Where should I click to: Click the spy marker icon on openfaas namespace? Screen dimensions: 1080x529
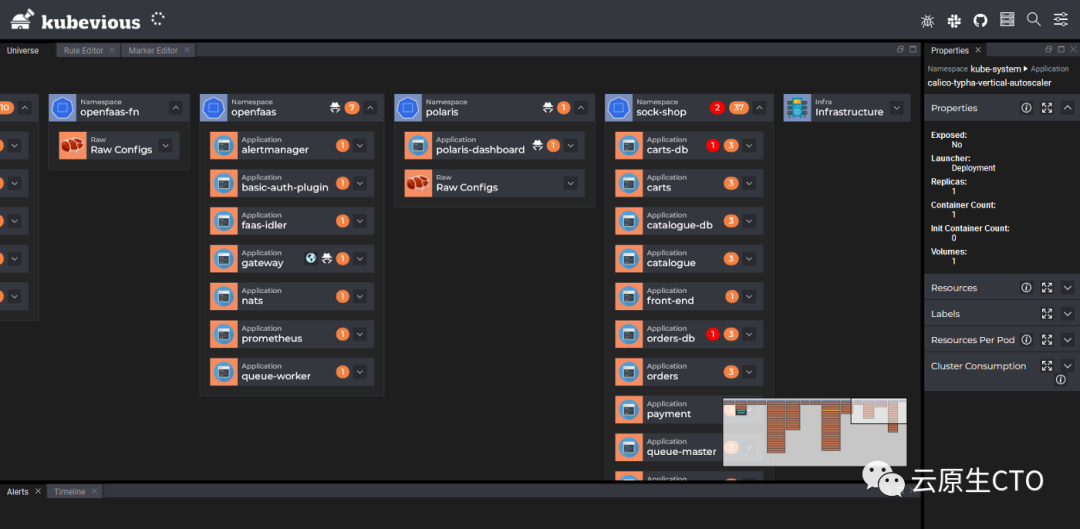click(x=335, y=107)
